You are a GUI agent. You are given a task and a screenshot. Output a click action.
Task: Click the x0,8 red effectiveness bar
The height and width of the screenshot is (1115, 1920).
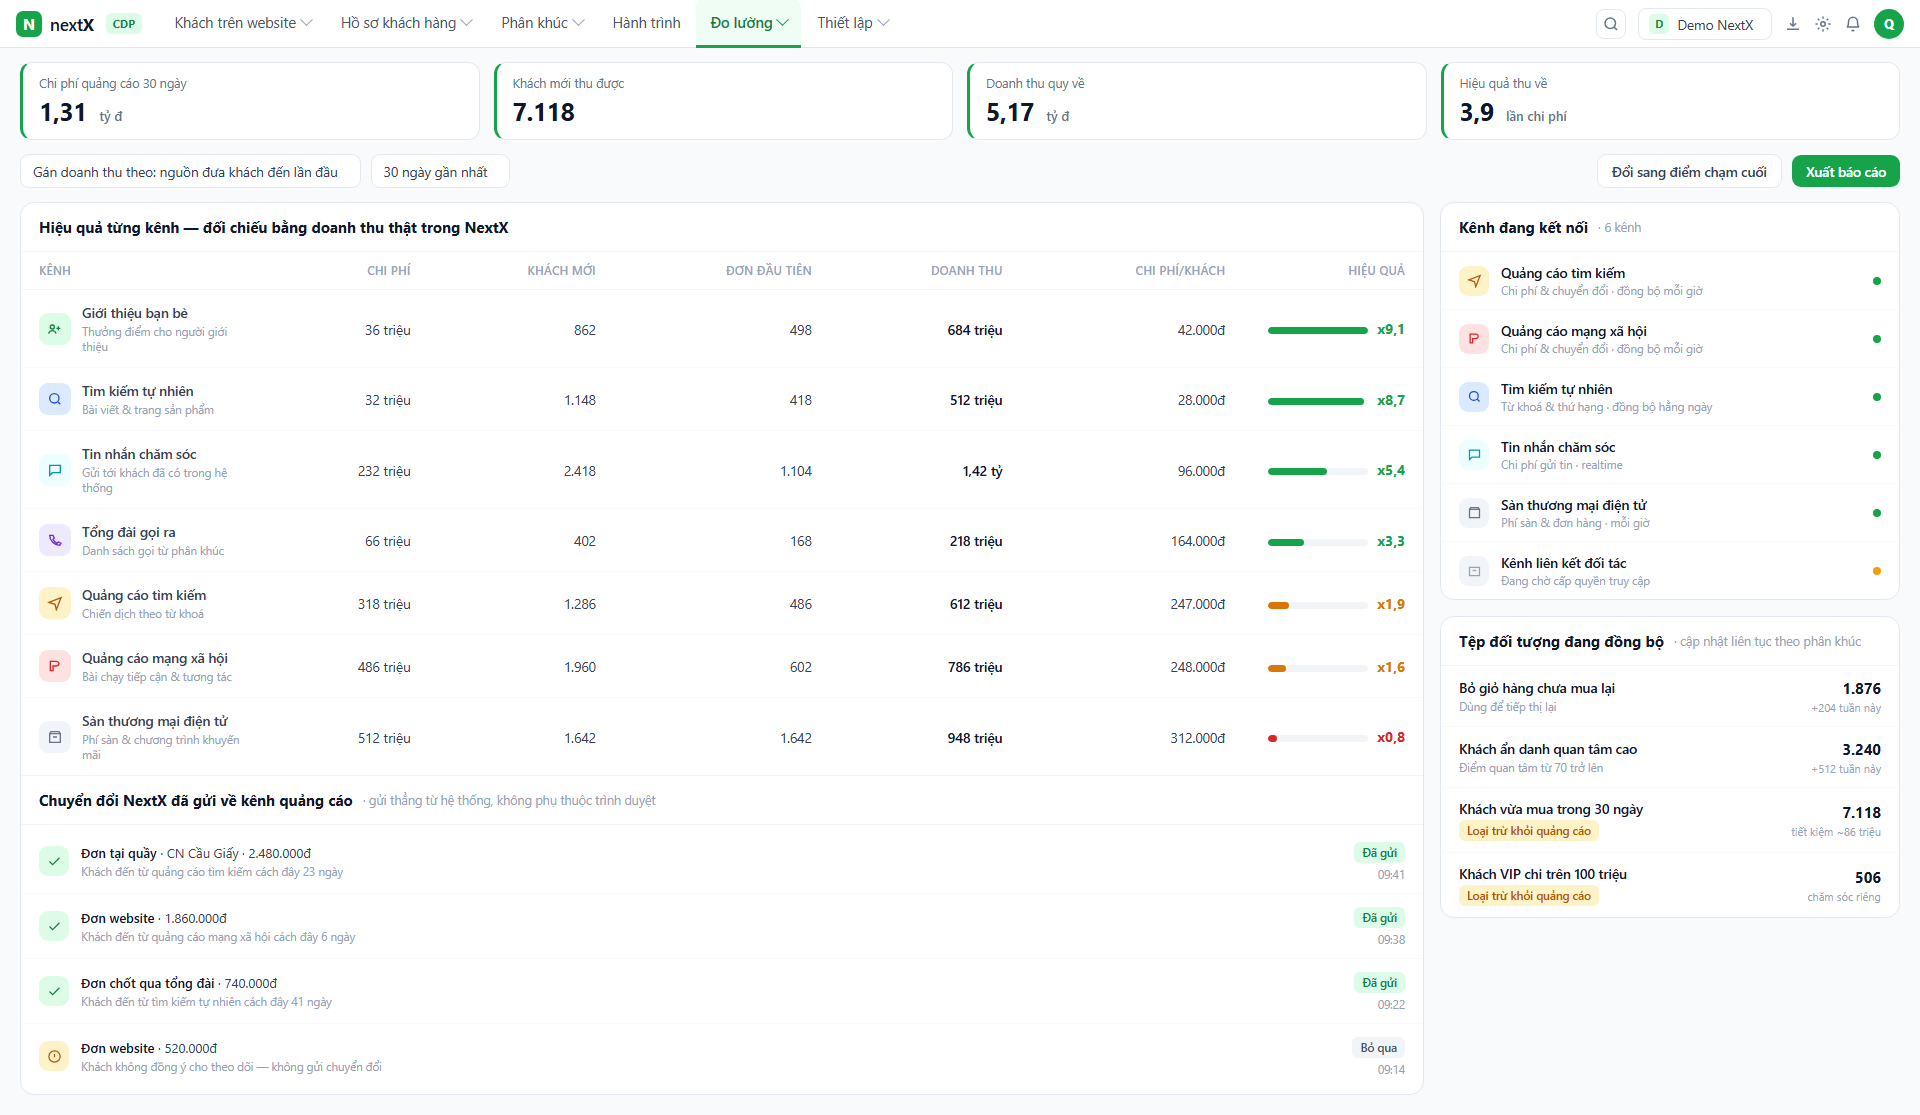[x=1317, y=738]
